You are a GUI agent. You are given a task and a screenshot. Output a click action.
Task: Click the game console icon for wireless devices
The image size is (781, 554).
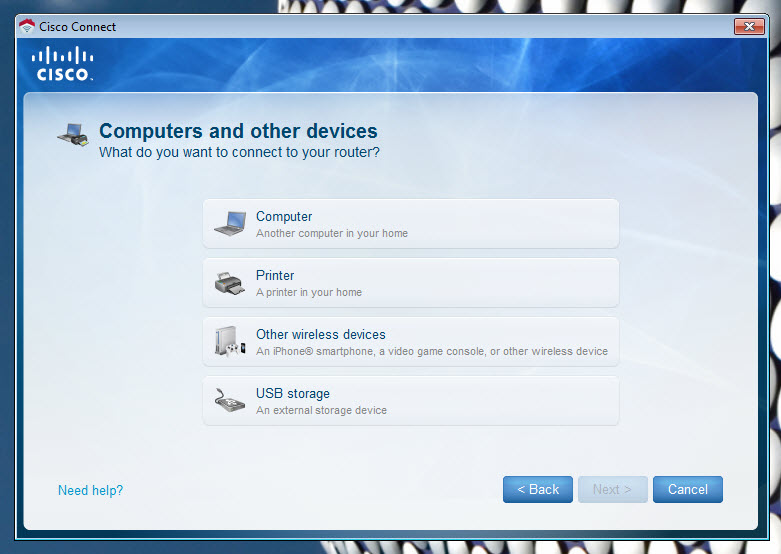230,341
